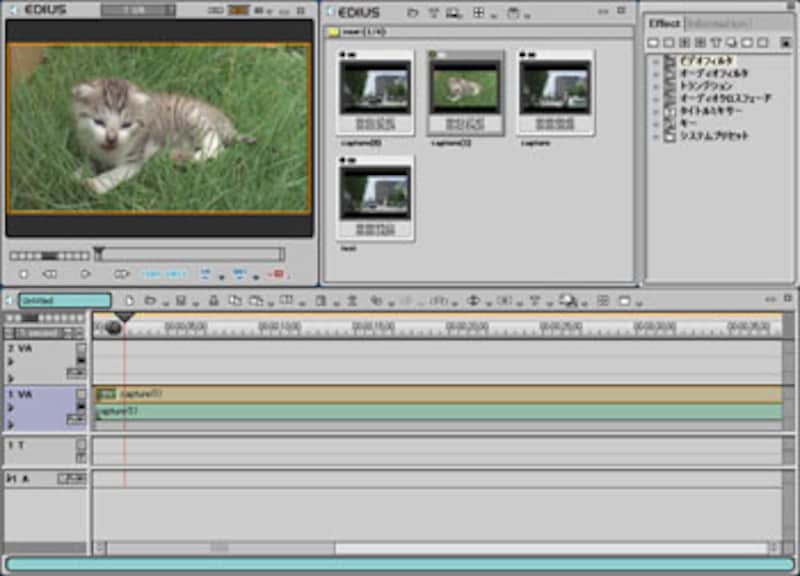The width and height of the screenshot is (800, 576).
Task: Toggle the checkbox on the 2 VA track
Action: coord(81,349)
